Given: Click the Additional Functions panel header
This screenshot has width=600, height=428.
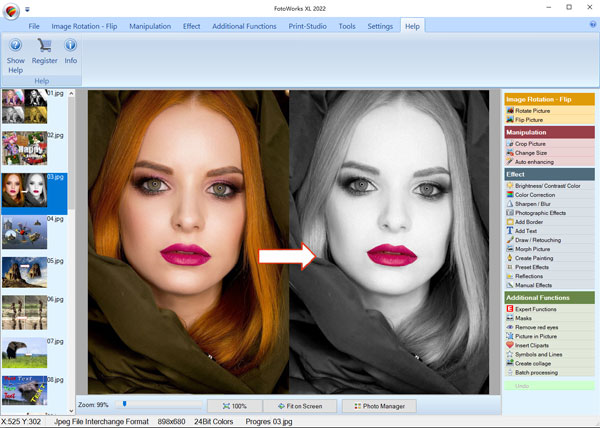Looking at the screenshot, I should 549,298.
